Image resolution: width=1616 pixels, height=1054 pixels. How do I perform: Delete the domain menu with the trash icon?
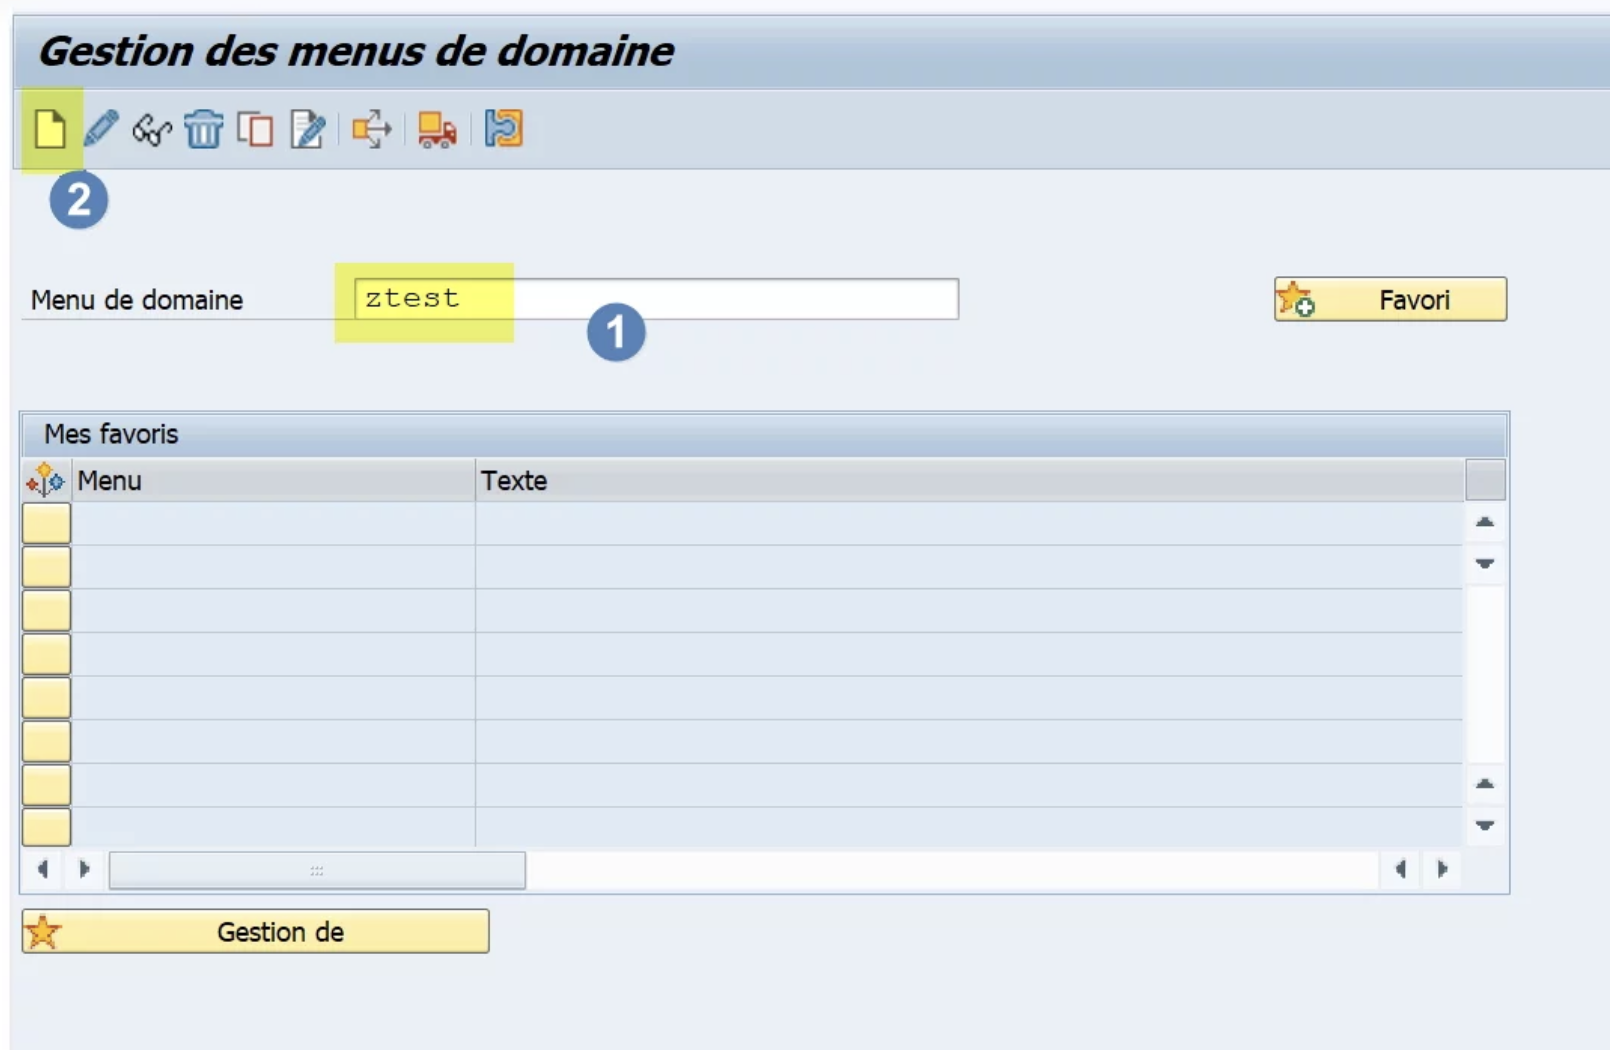click(x=203, y=130)
